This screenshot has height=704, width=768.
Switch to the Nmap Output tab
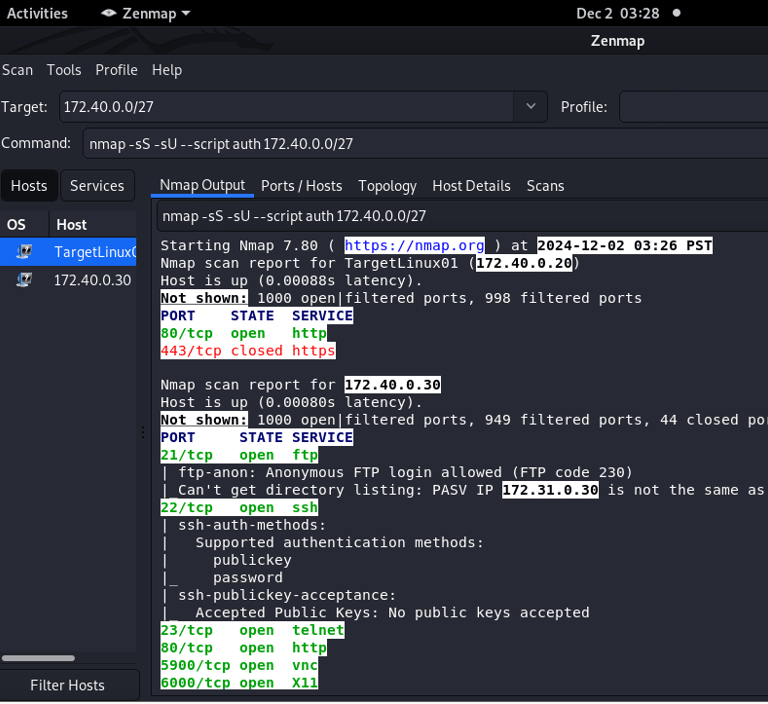point(202,185)
